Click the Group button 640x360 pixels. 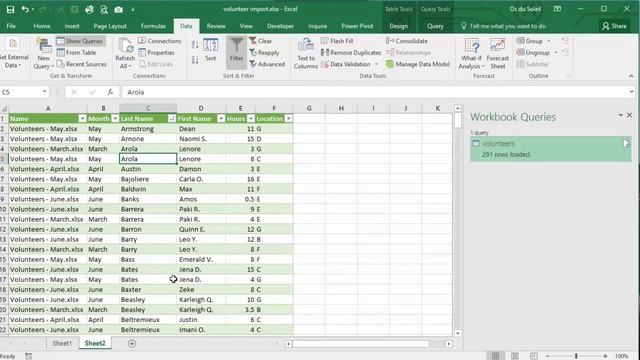[529, 41]
